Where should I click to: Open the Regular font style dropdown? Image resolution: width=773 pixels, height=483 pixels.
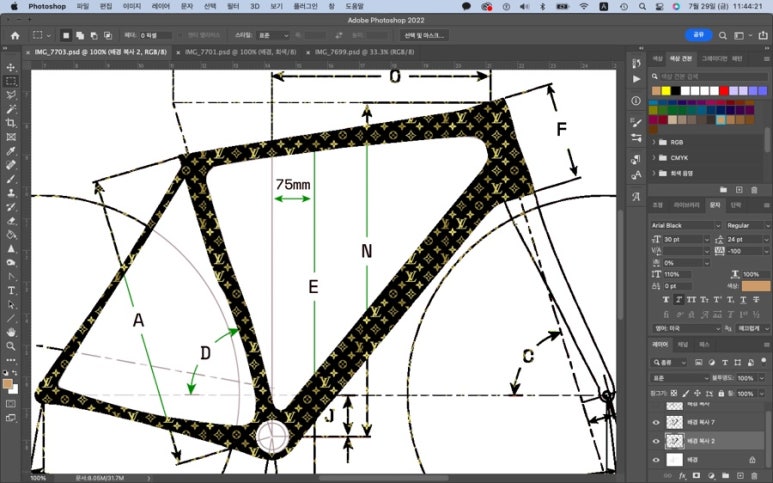(766, 225)
